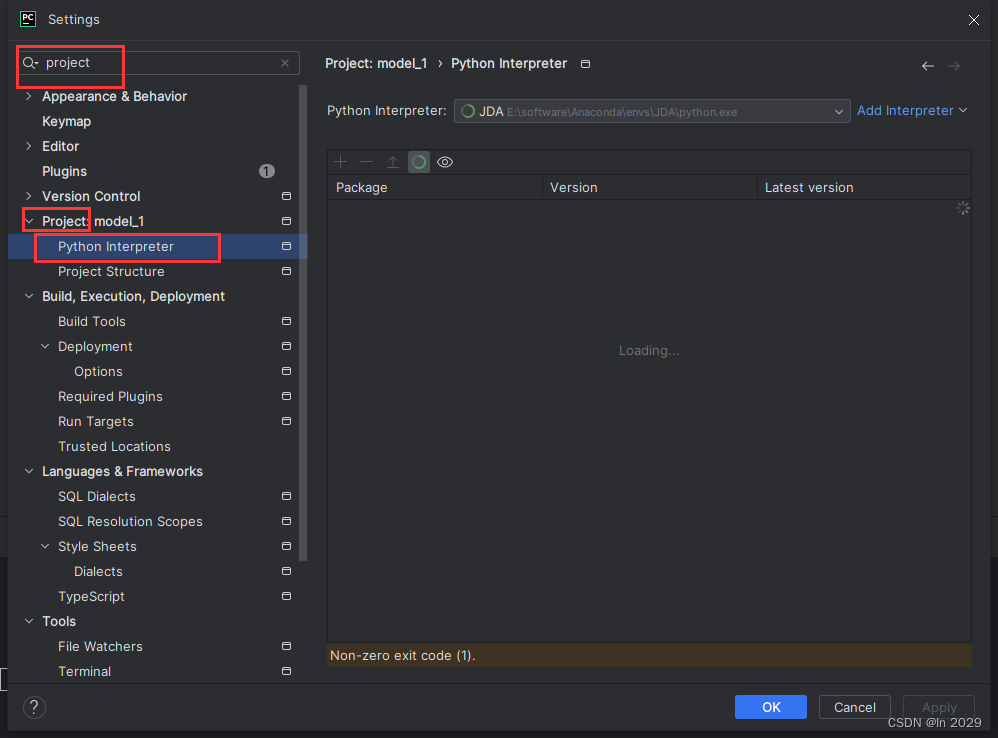Select Keymap in settings tree
The image size is (998, 738).
(x=66, y=122)
